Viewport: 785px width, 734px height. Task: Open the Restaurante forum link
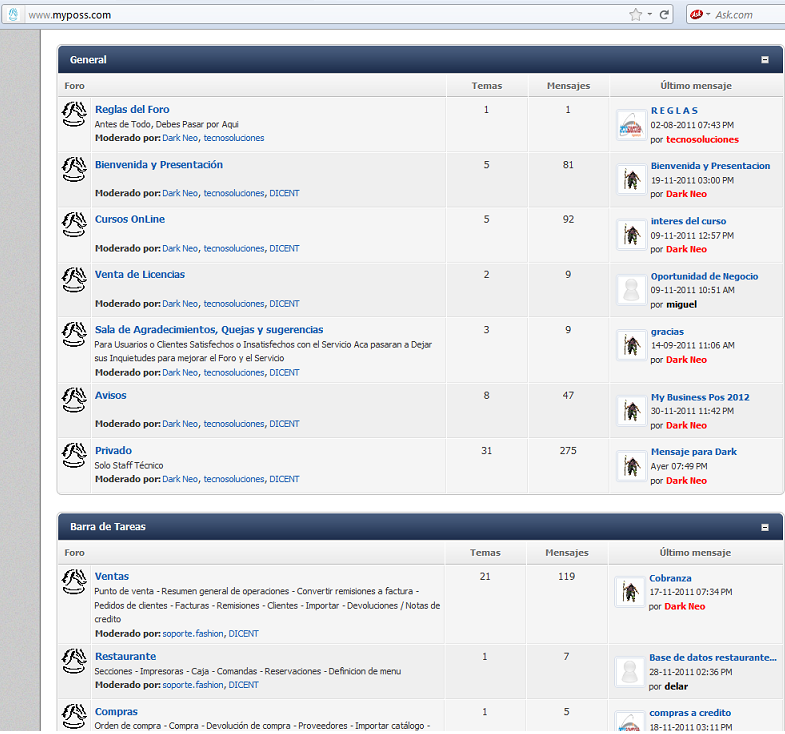point(125,656)
